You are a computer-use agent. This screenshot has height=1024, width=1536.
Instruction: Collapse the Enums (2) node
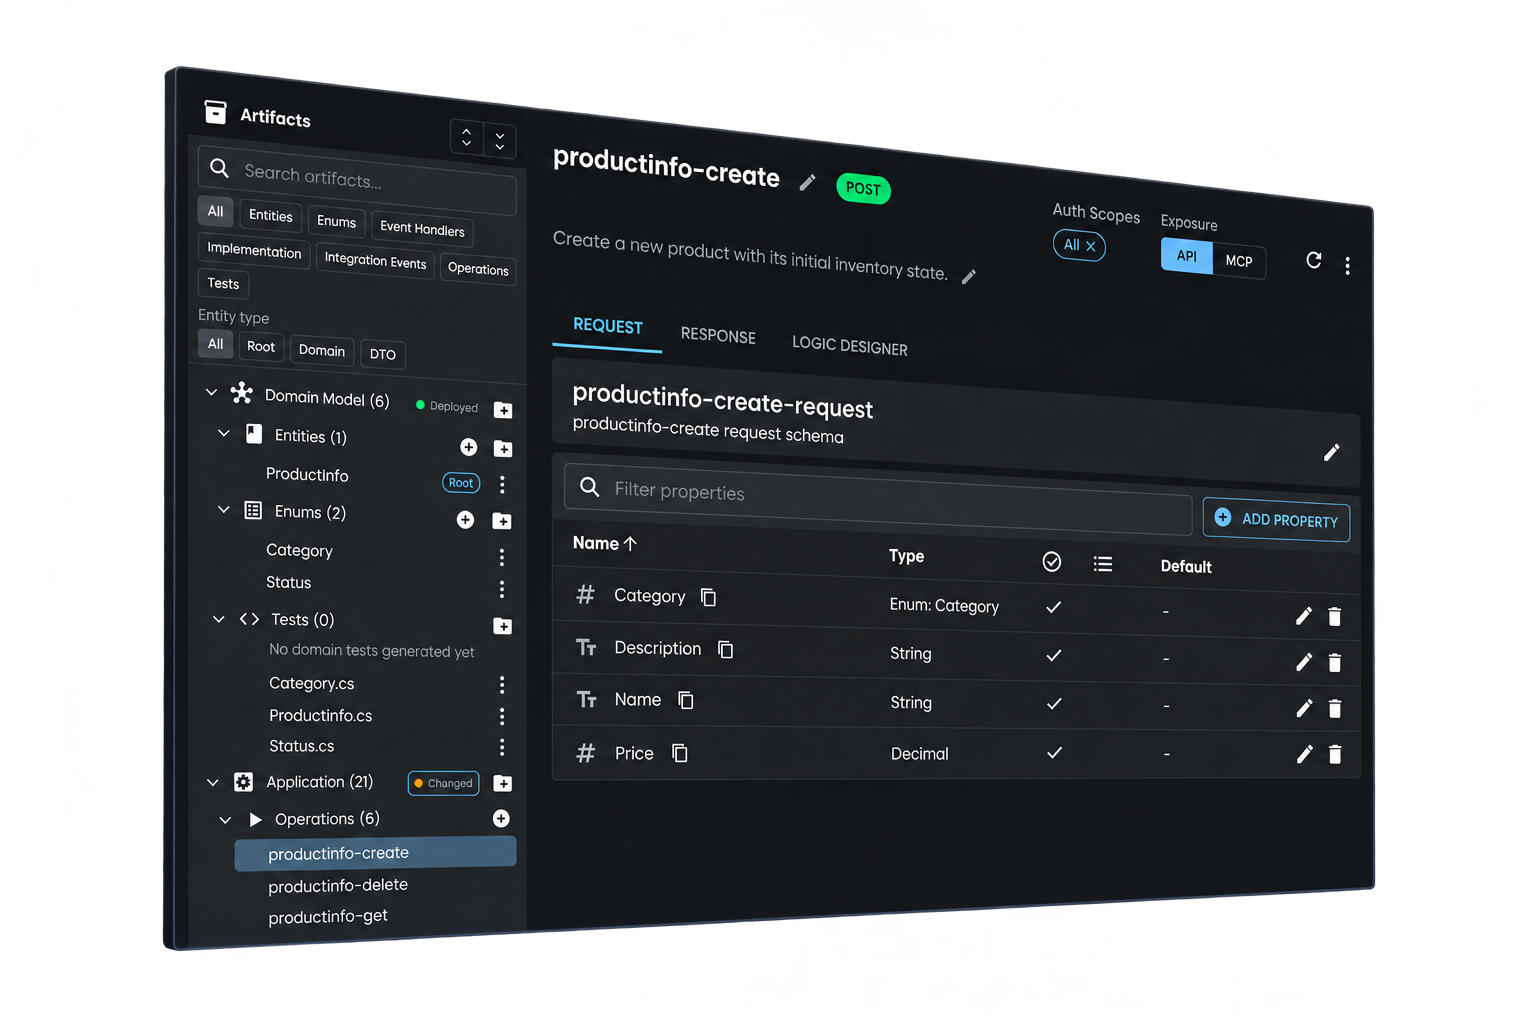pyautogui.click(x=224, y=510)
